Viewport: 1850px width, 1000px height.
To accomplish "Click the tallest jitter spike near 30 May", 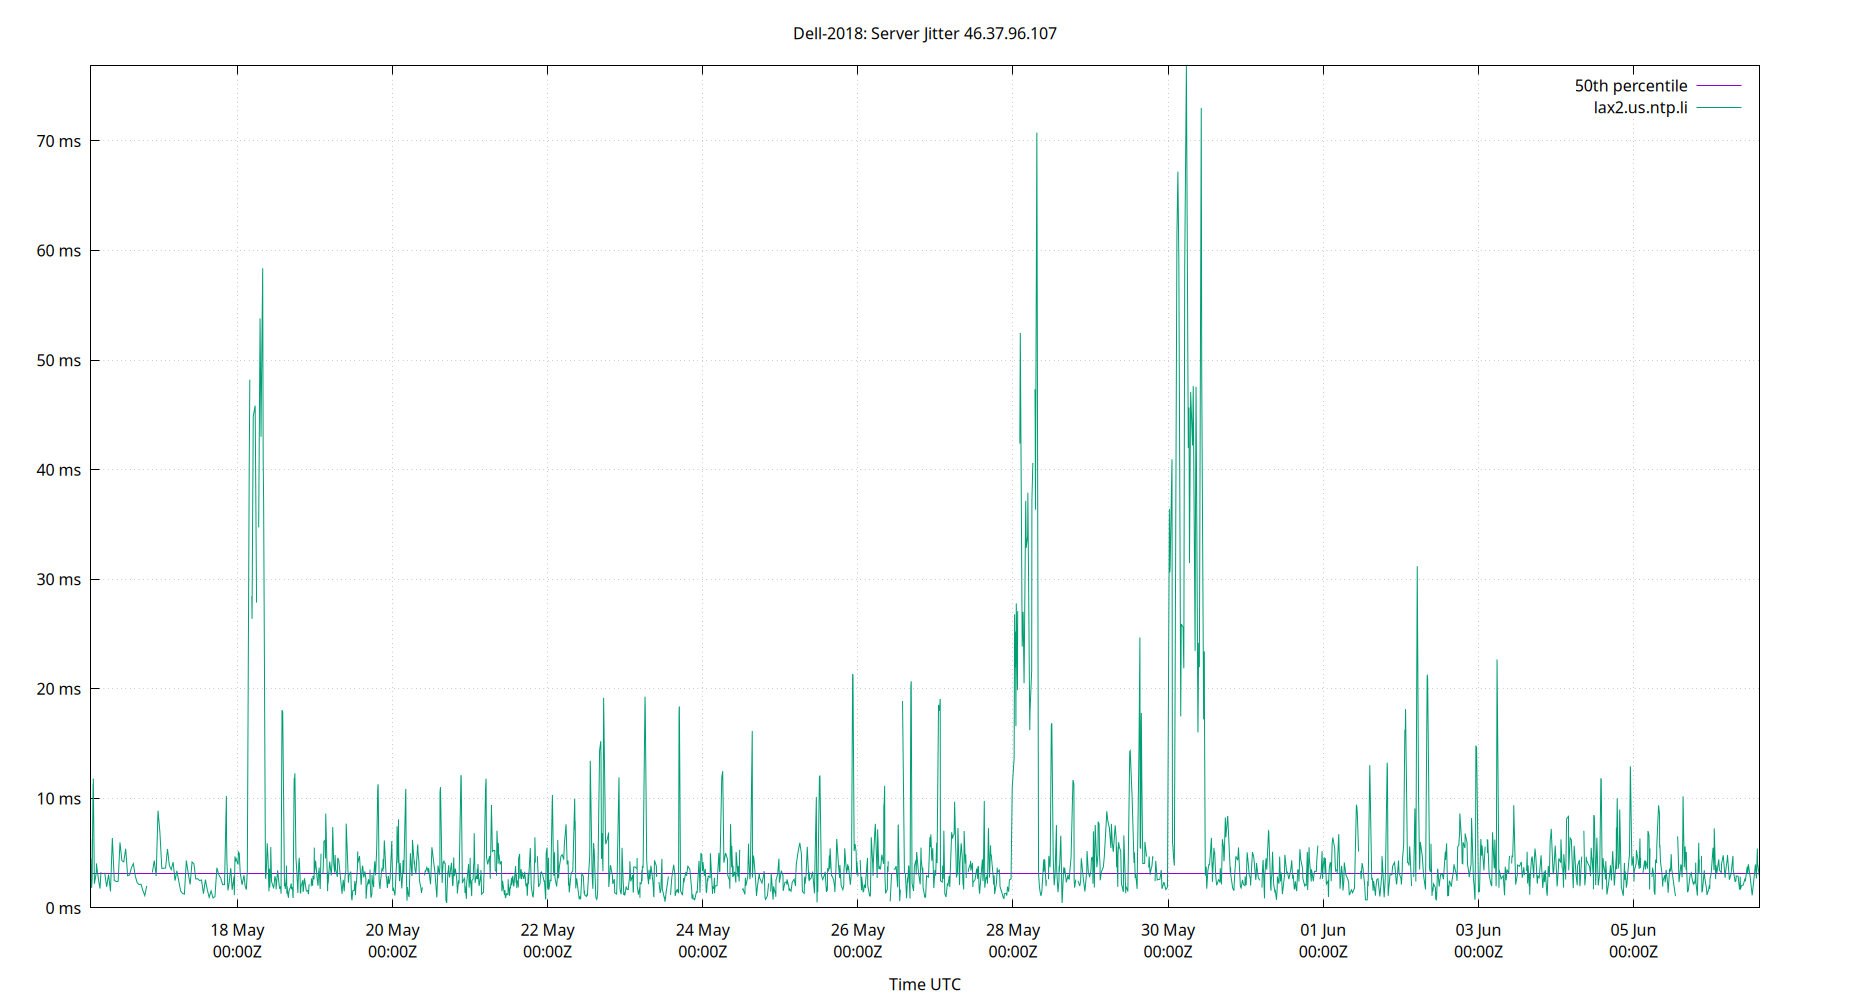I will (x=1186, y=70).
